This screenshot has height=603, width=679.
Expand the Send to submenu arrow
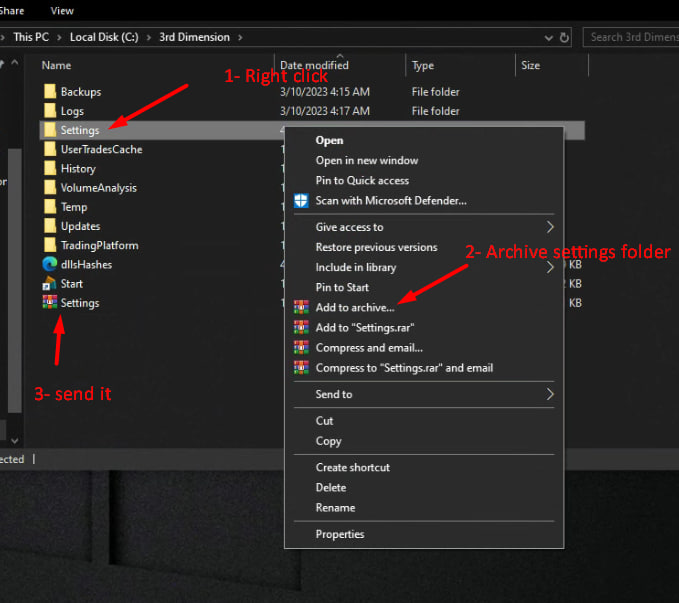point(550,394)
